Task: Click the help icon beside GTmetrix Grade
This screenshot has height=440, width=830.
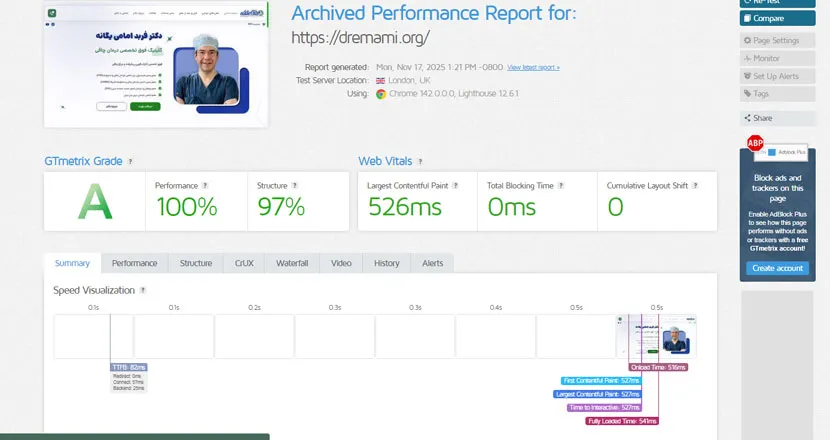Action: point(130,161)
